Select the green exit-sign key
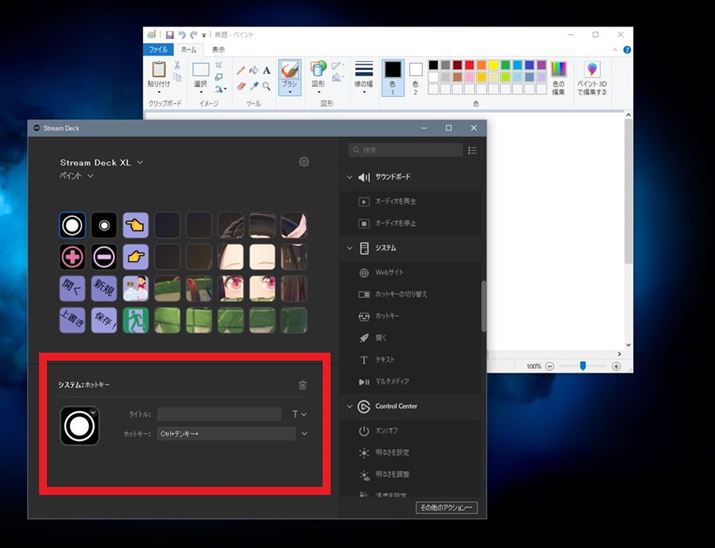Image resolution: width=715 pixels, height=548 pixels. coord(135,321)
